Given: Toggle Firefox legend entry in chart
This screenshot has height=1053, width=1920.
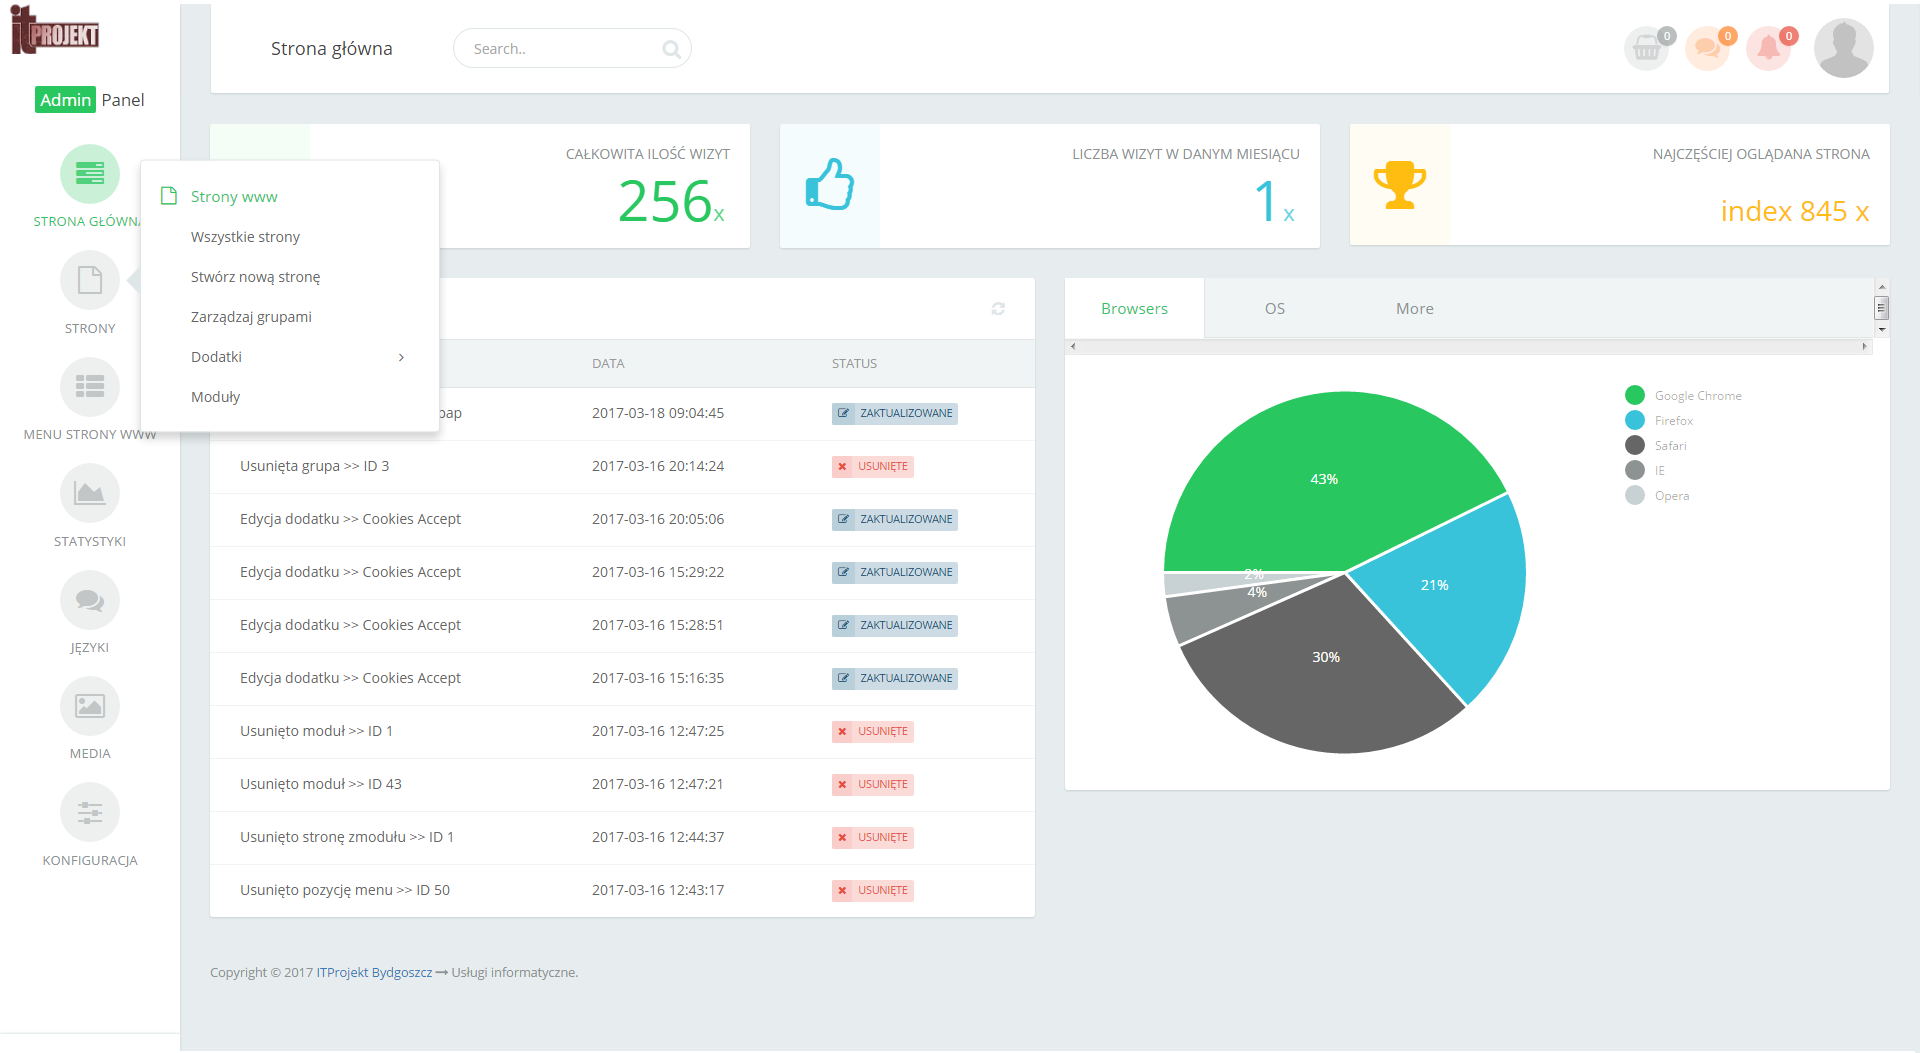Looking at the screenshot, I should [1672, 421].
